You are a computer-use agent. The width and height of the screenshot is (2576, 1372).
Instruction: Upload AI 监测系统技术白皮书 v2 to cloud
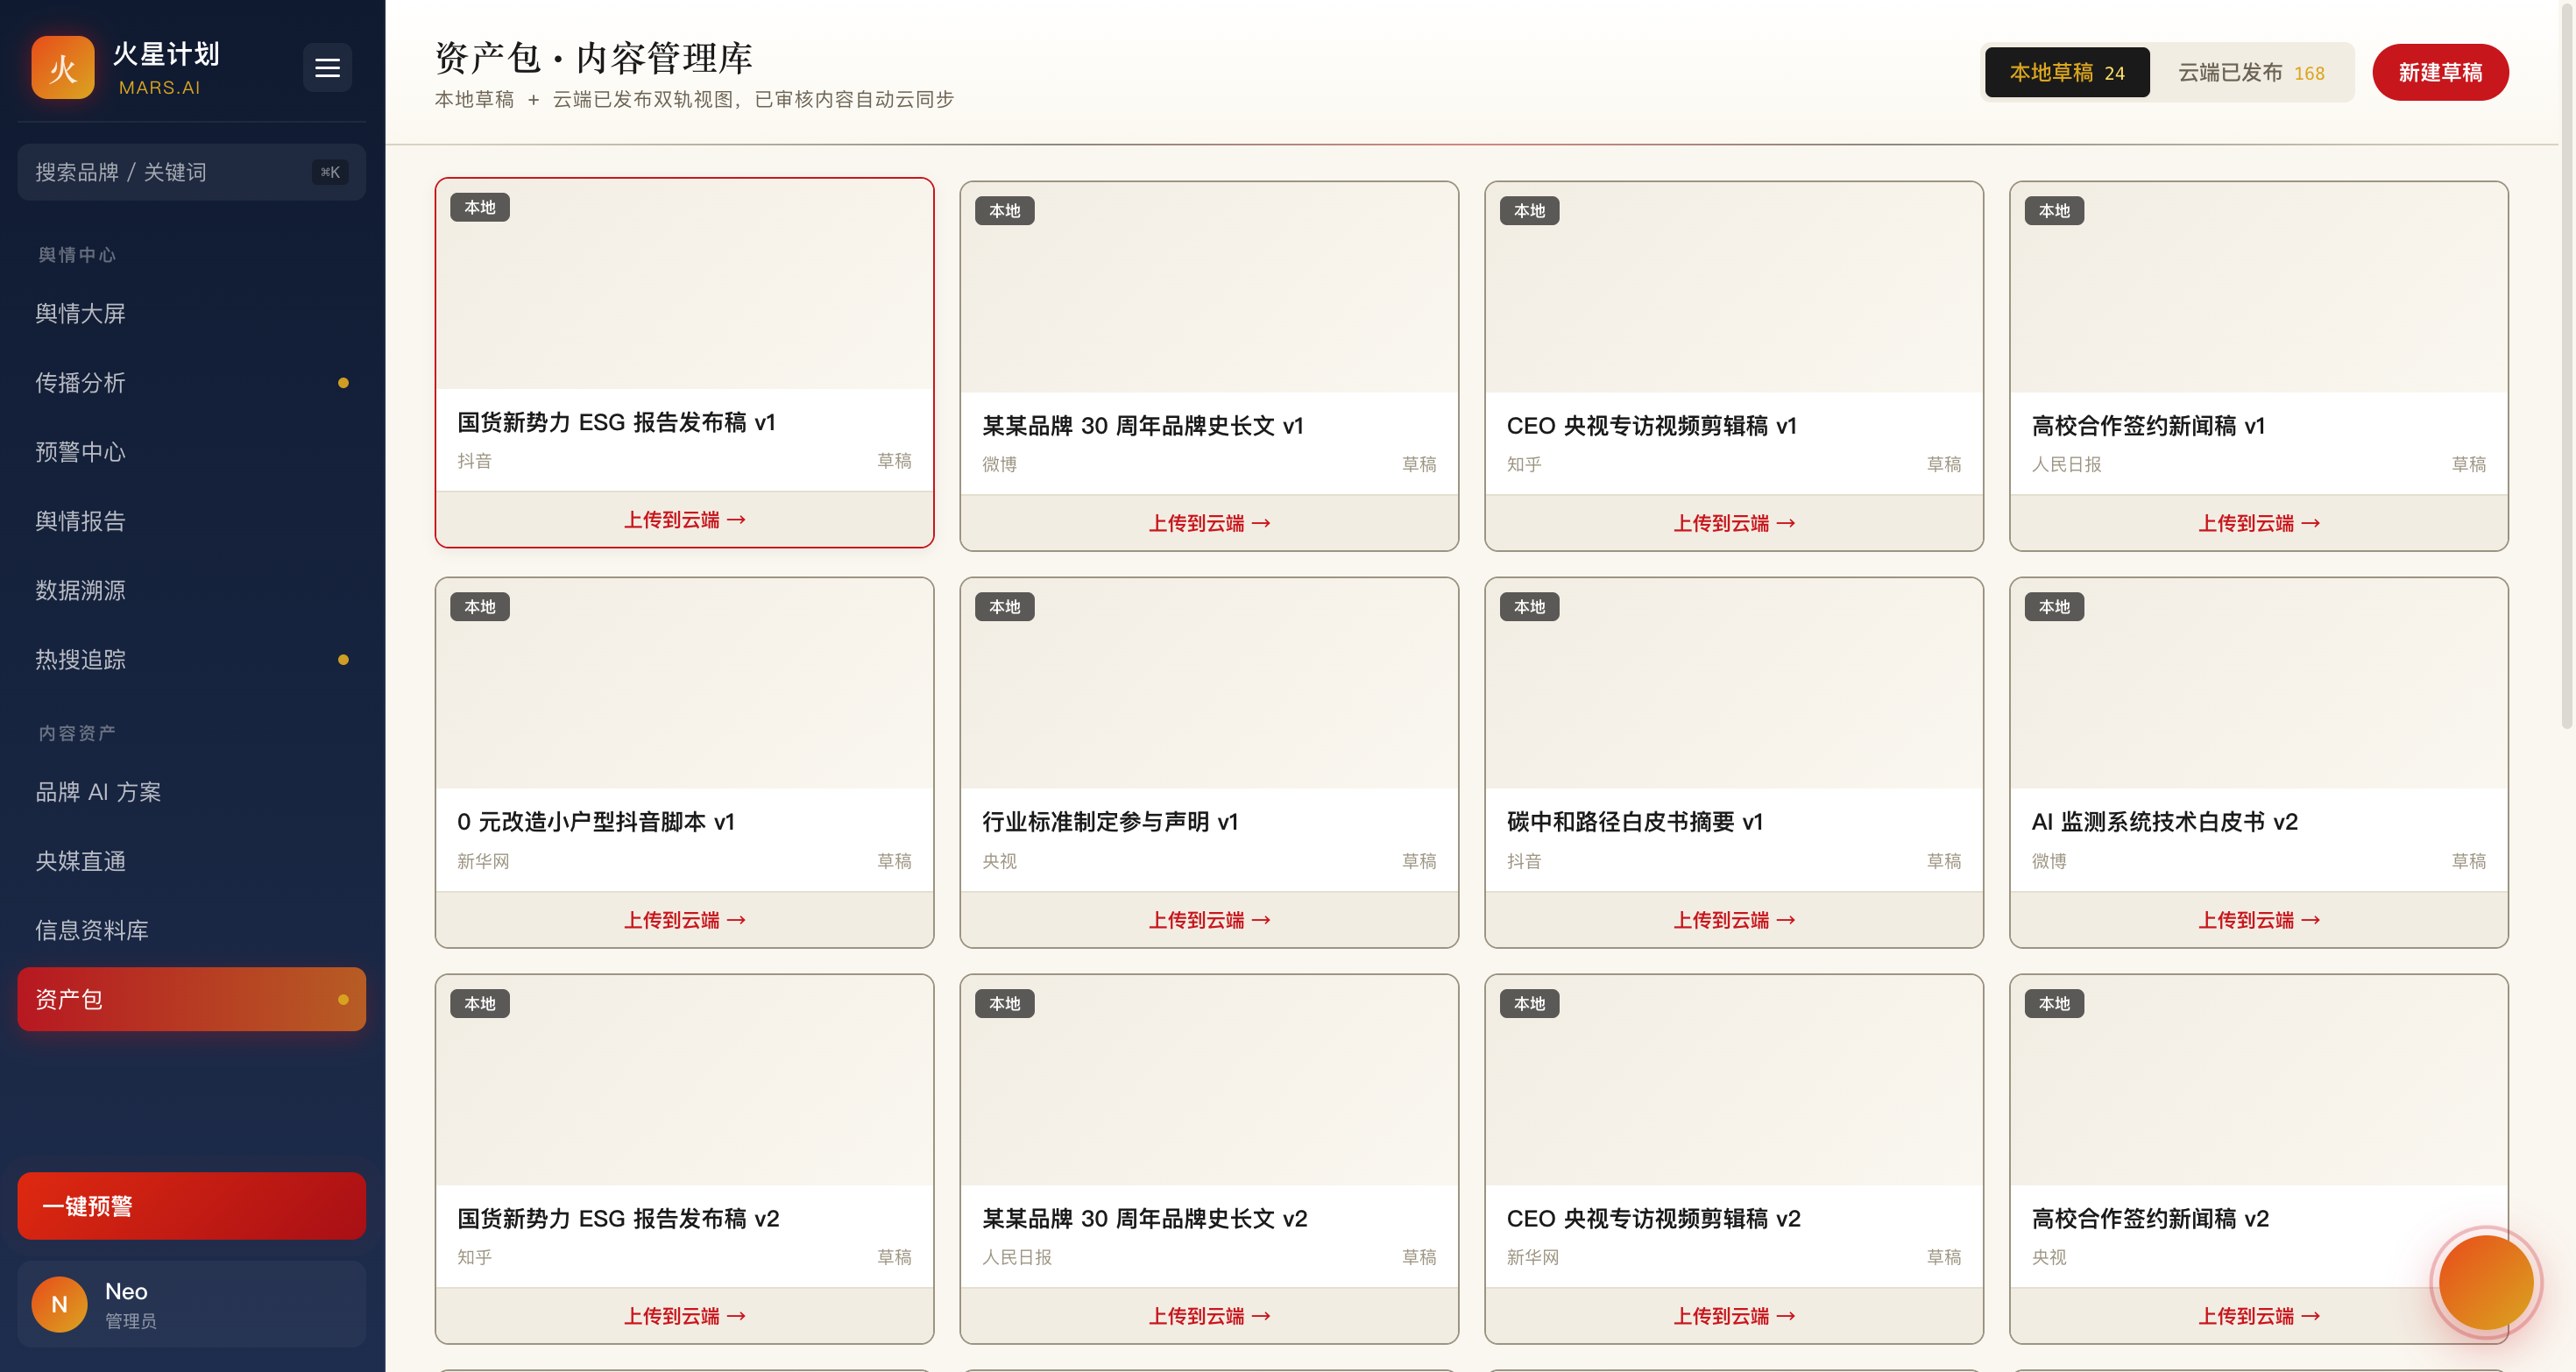pyautogui.click(x=2259, y=920)
